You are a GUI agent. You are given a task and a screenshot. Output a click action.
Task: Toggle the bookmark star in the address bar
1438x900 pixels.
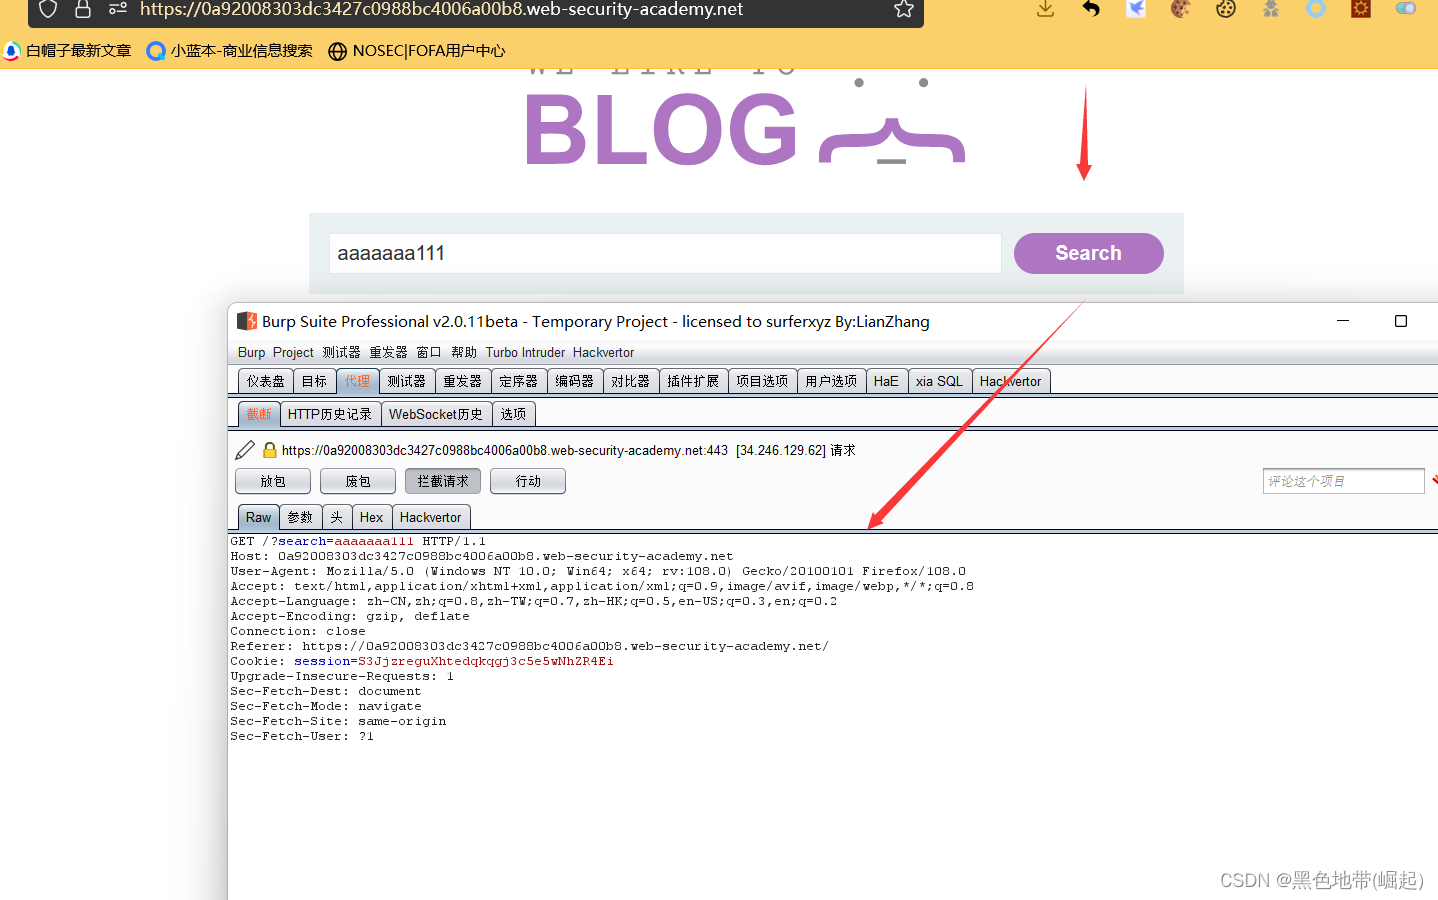point(903,9)
